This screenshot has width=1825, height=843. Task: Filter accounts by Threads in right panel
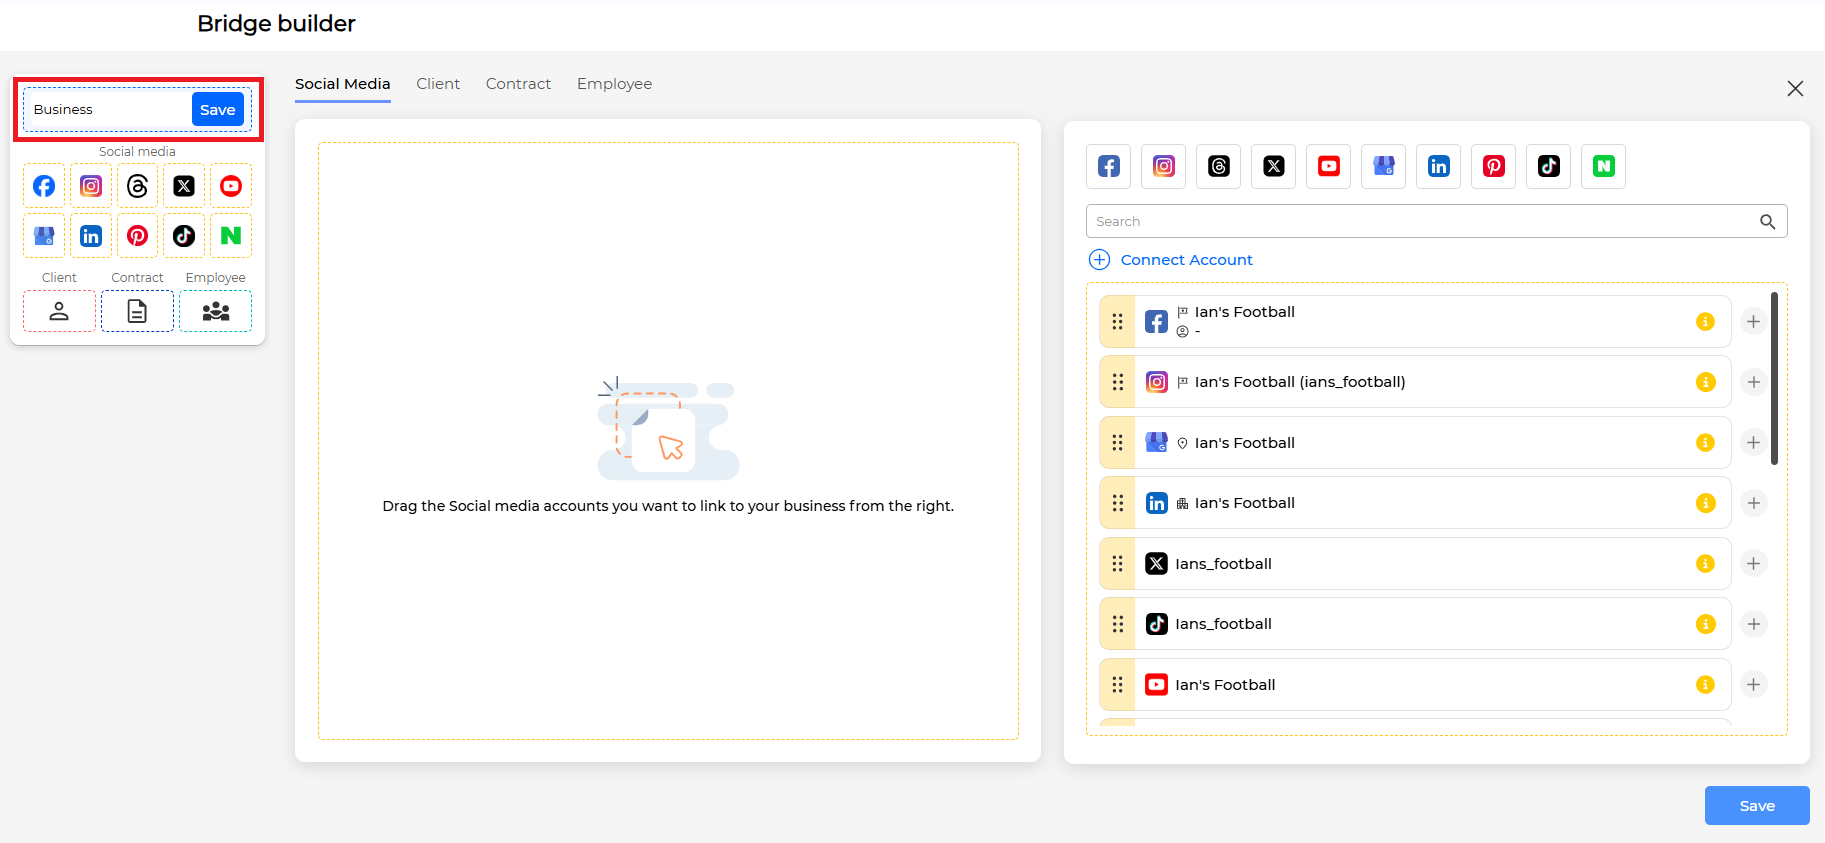point(1219,166)
